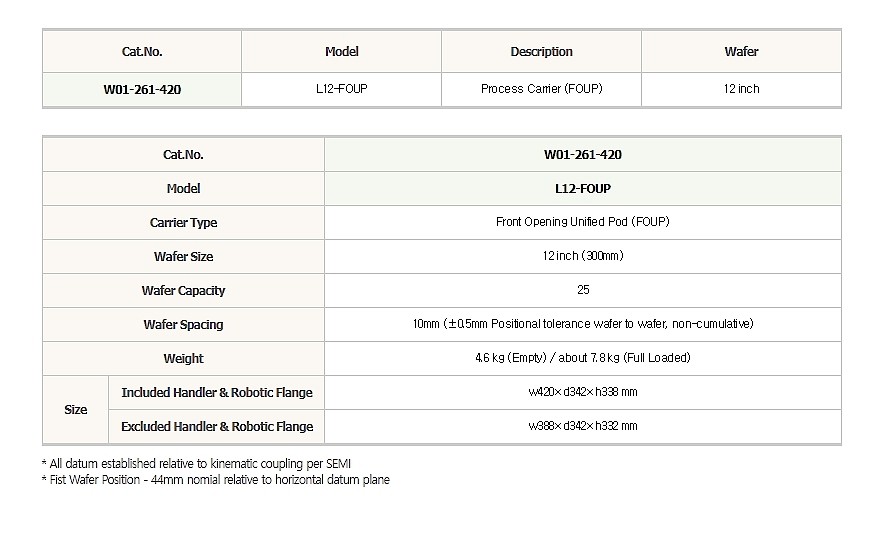Image resolution: width=881 pixels, height=534 pixels.
Task: Click the Wafer Capacity value 25
Action: (x=583, y=290)
